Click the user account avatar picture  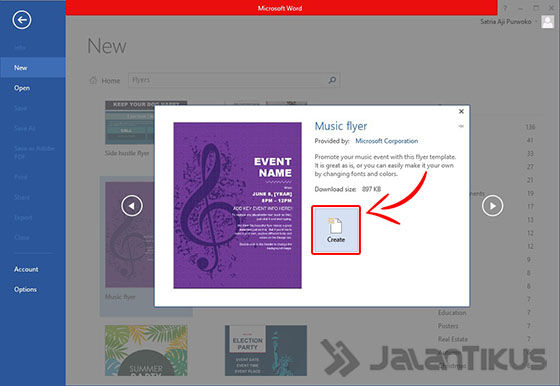(x=548, y=22)
